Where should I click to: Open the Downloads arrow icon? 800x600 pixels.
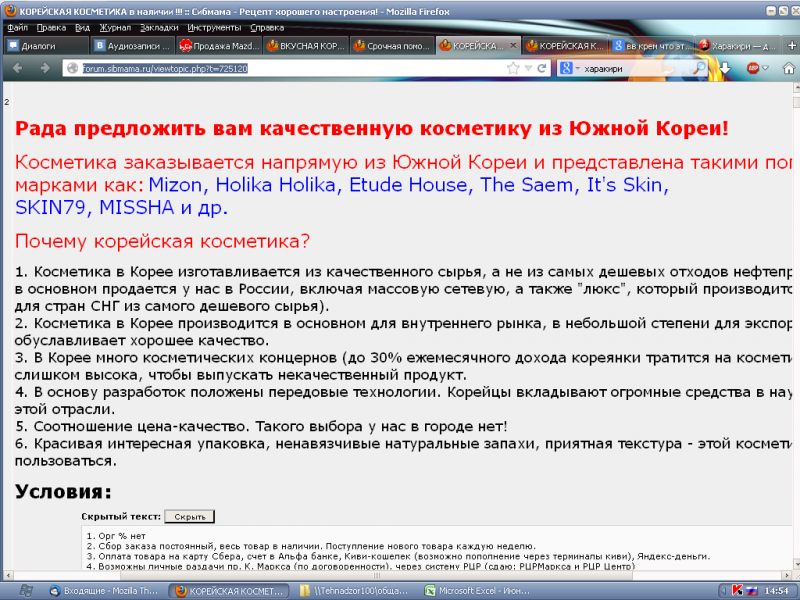(x=724, y=68)
